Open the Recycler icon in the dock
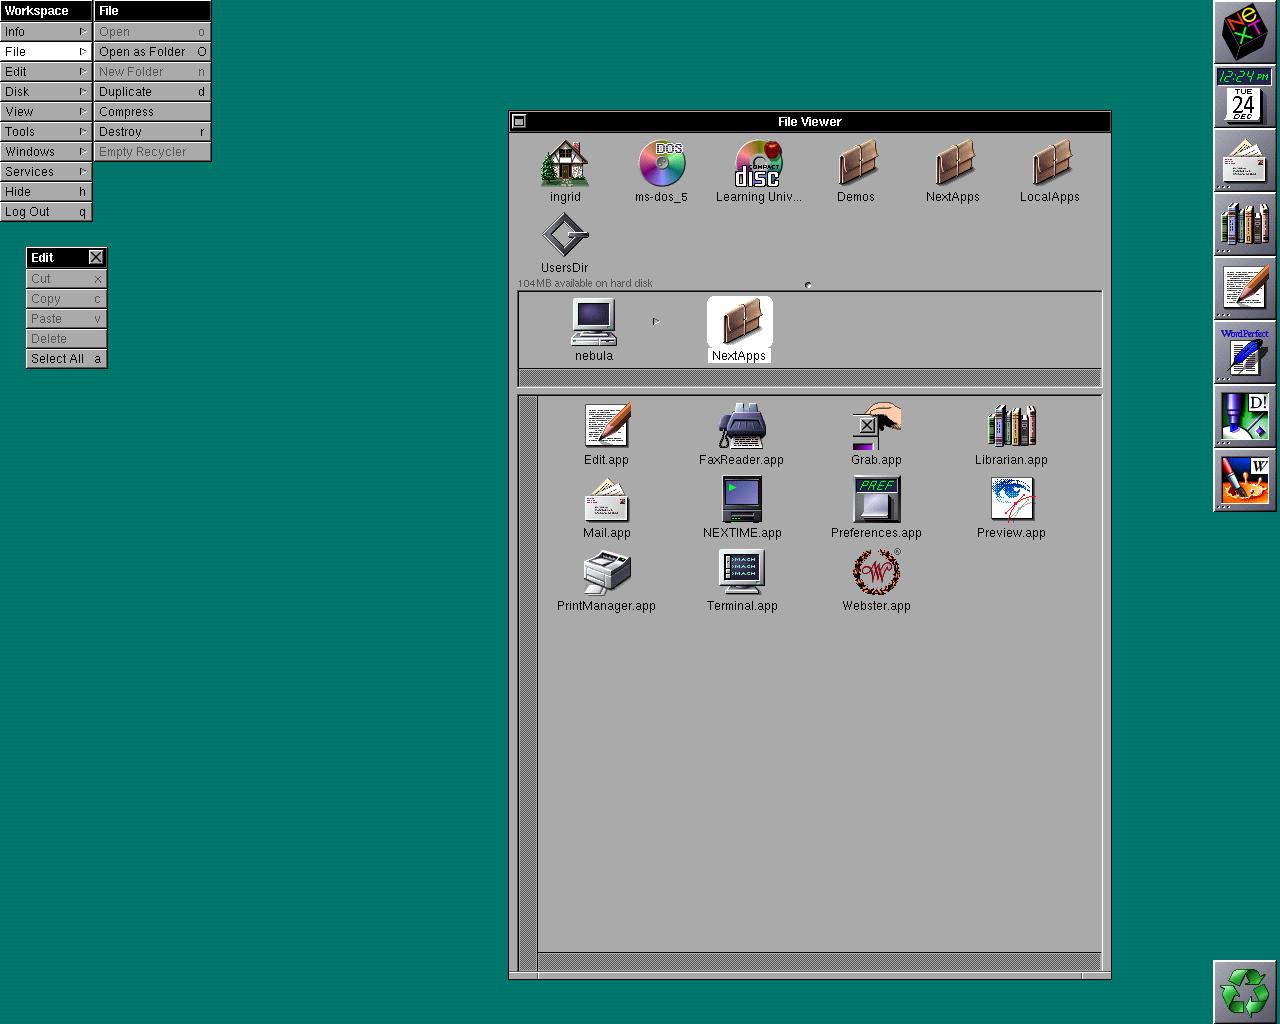 click(1244, 991)
